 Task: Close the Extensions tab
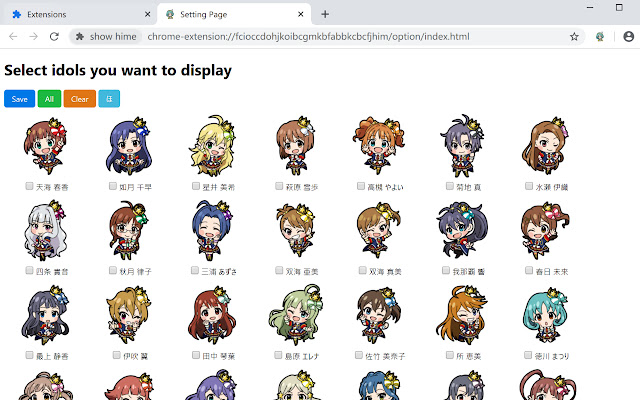147,14
